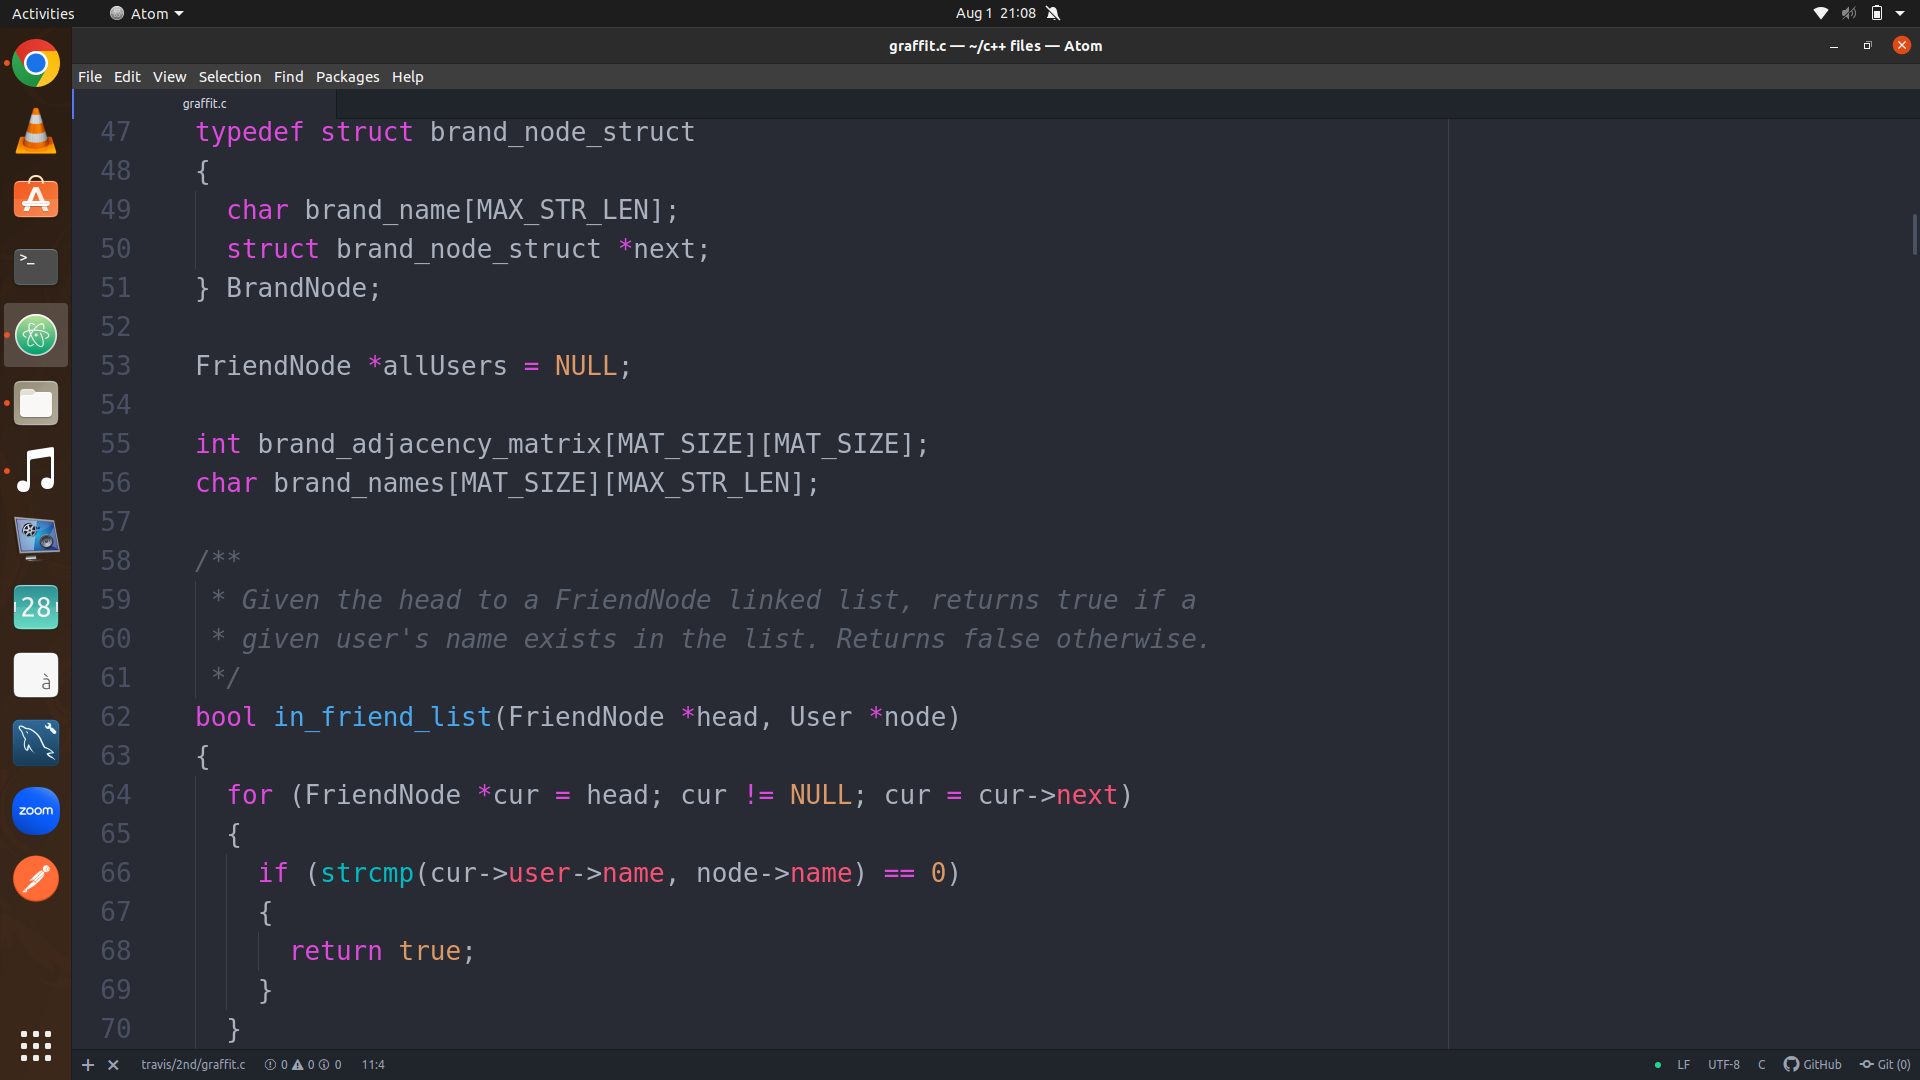This screenshot has height=1080, width=1920.
Task: Open GitHub panel from status bar
Action: point(1812,1064)
